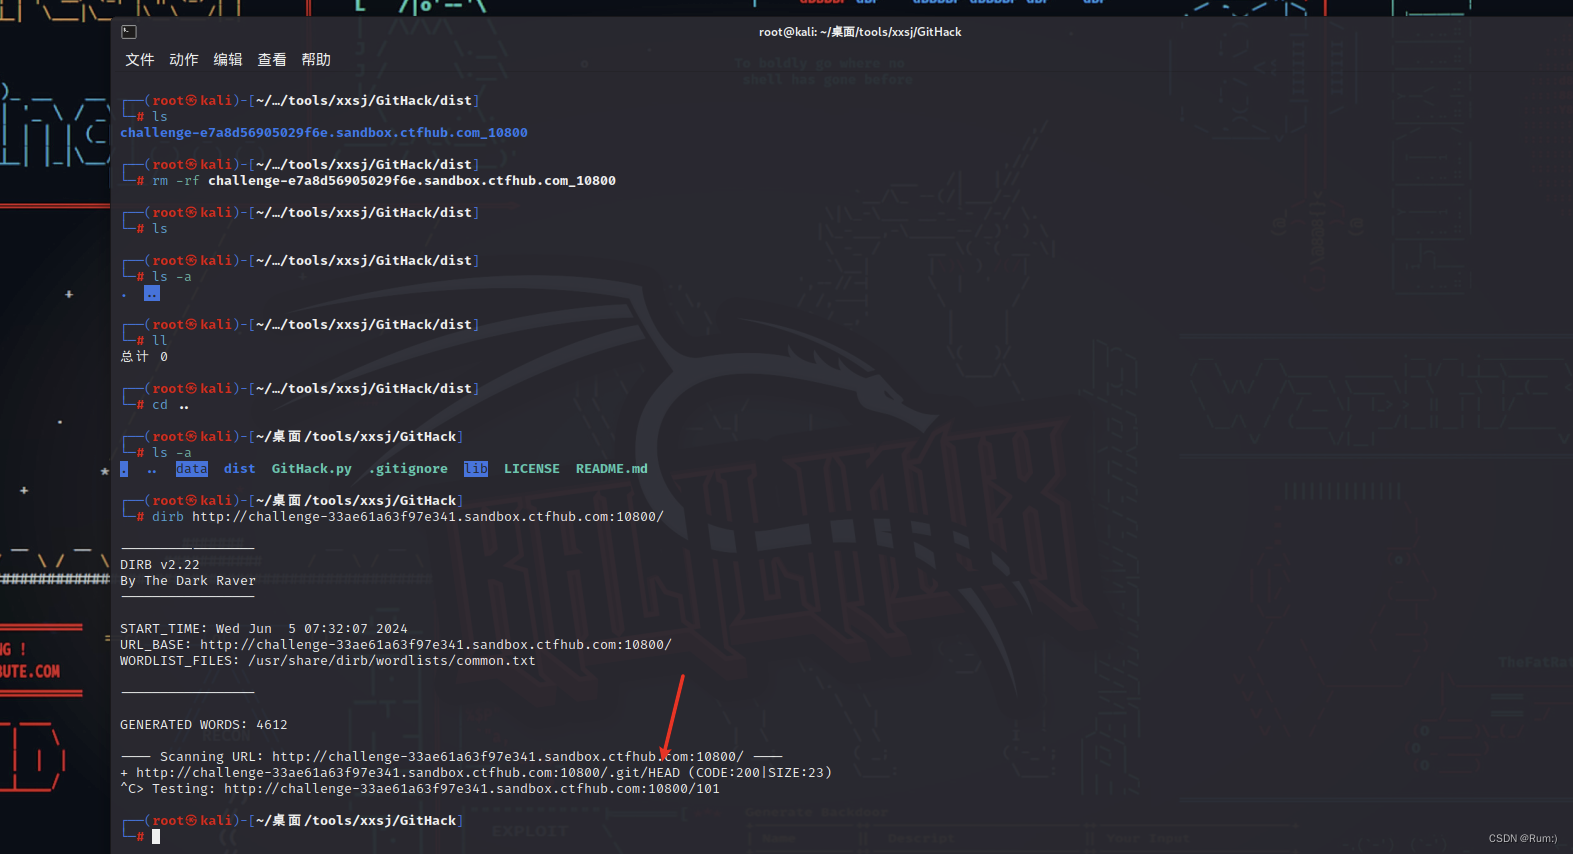
Task: Click the window title root@kali GitHack
Action: 860,32
